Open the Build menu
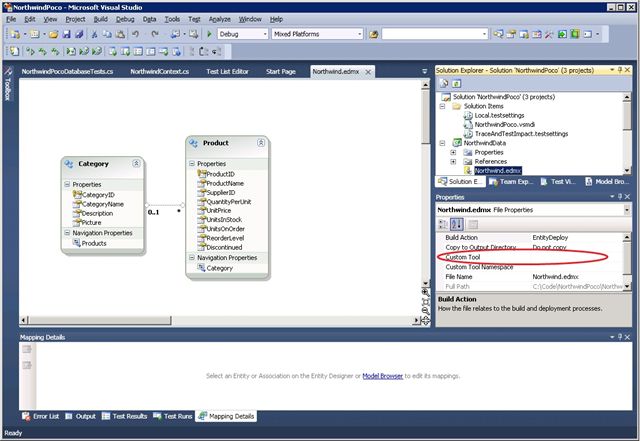The image size is (640, 441). coord(100,19)
